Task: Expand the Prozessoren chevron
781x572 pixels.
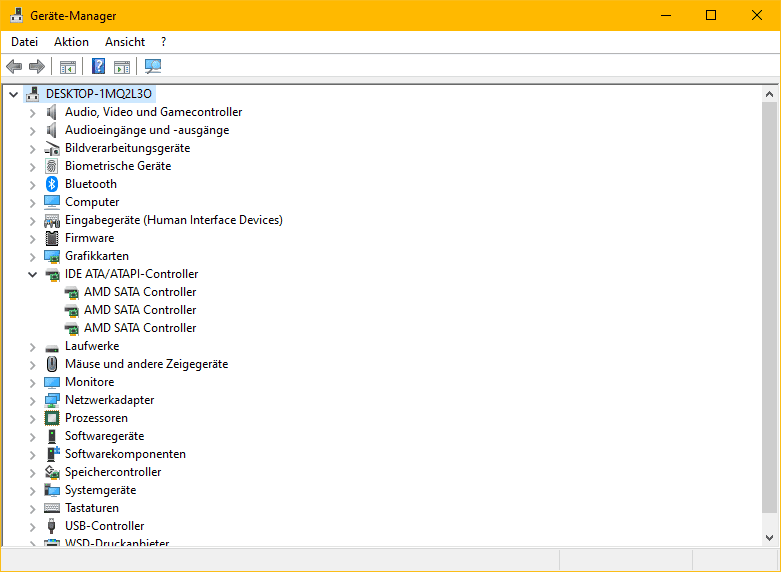Action: pos(32,419)
